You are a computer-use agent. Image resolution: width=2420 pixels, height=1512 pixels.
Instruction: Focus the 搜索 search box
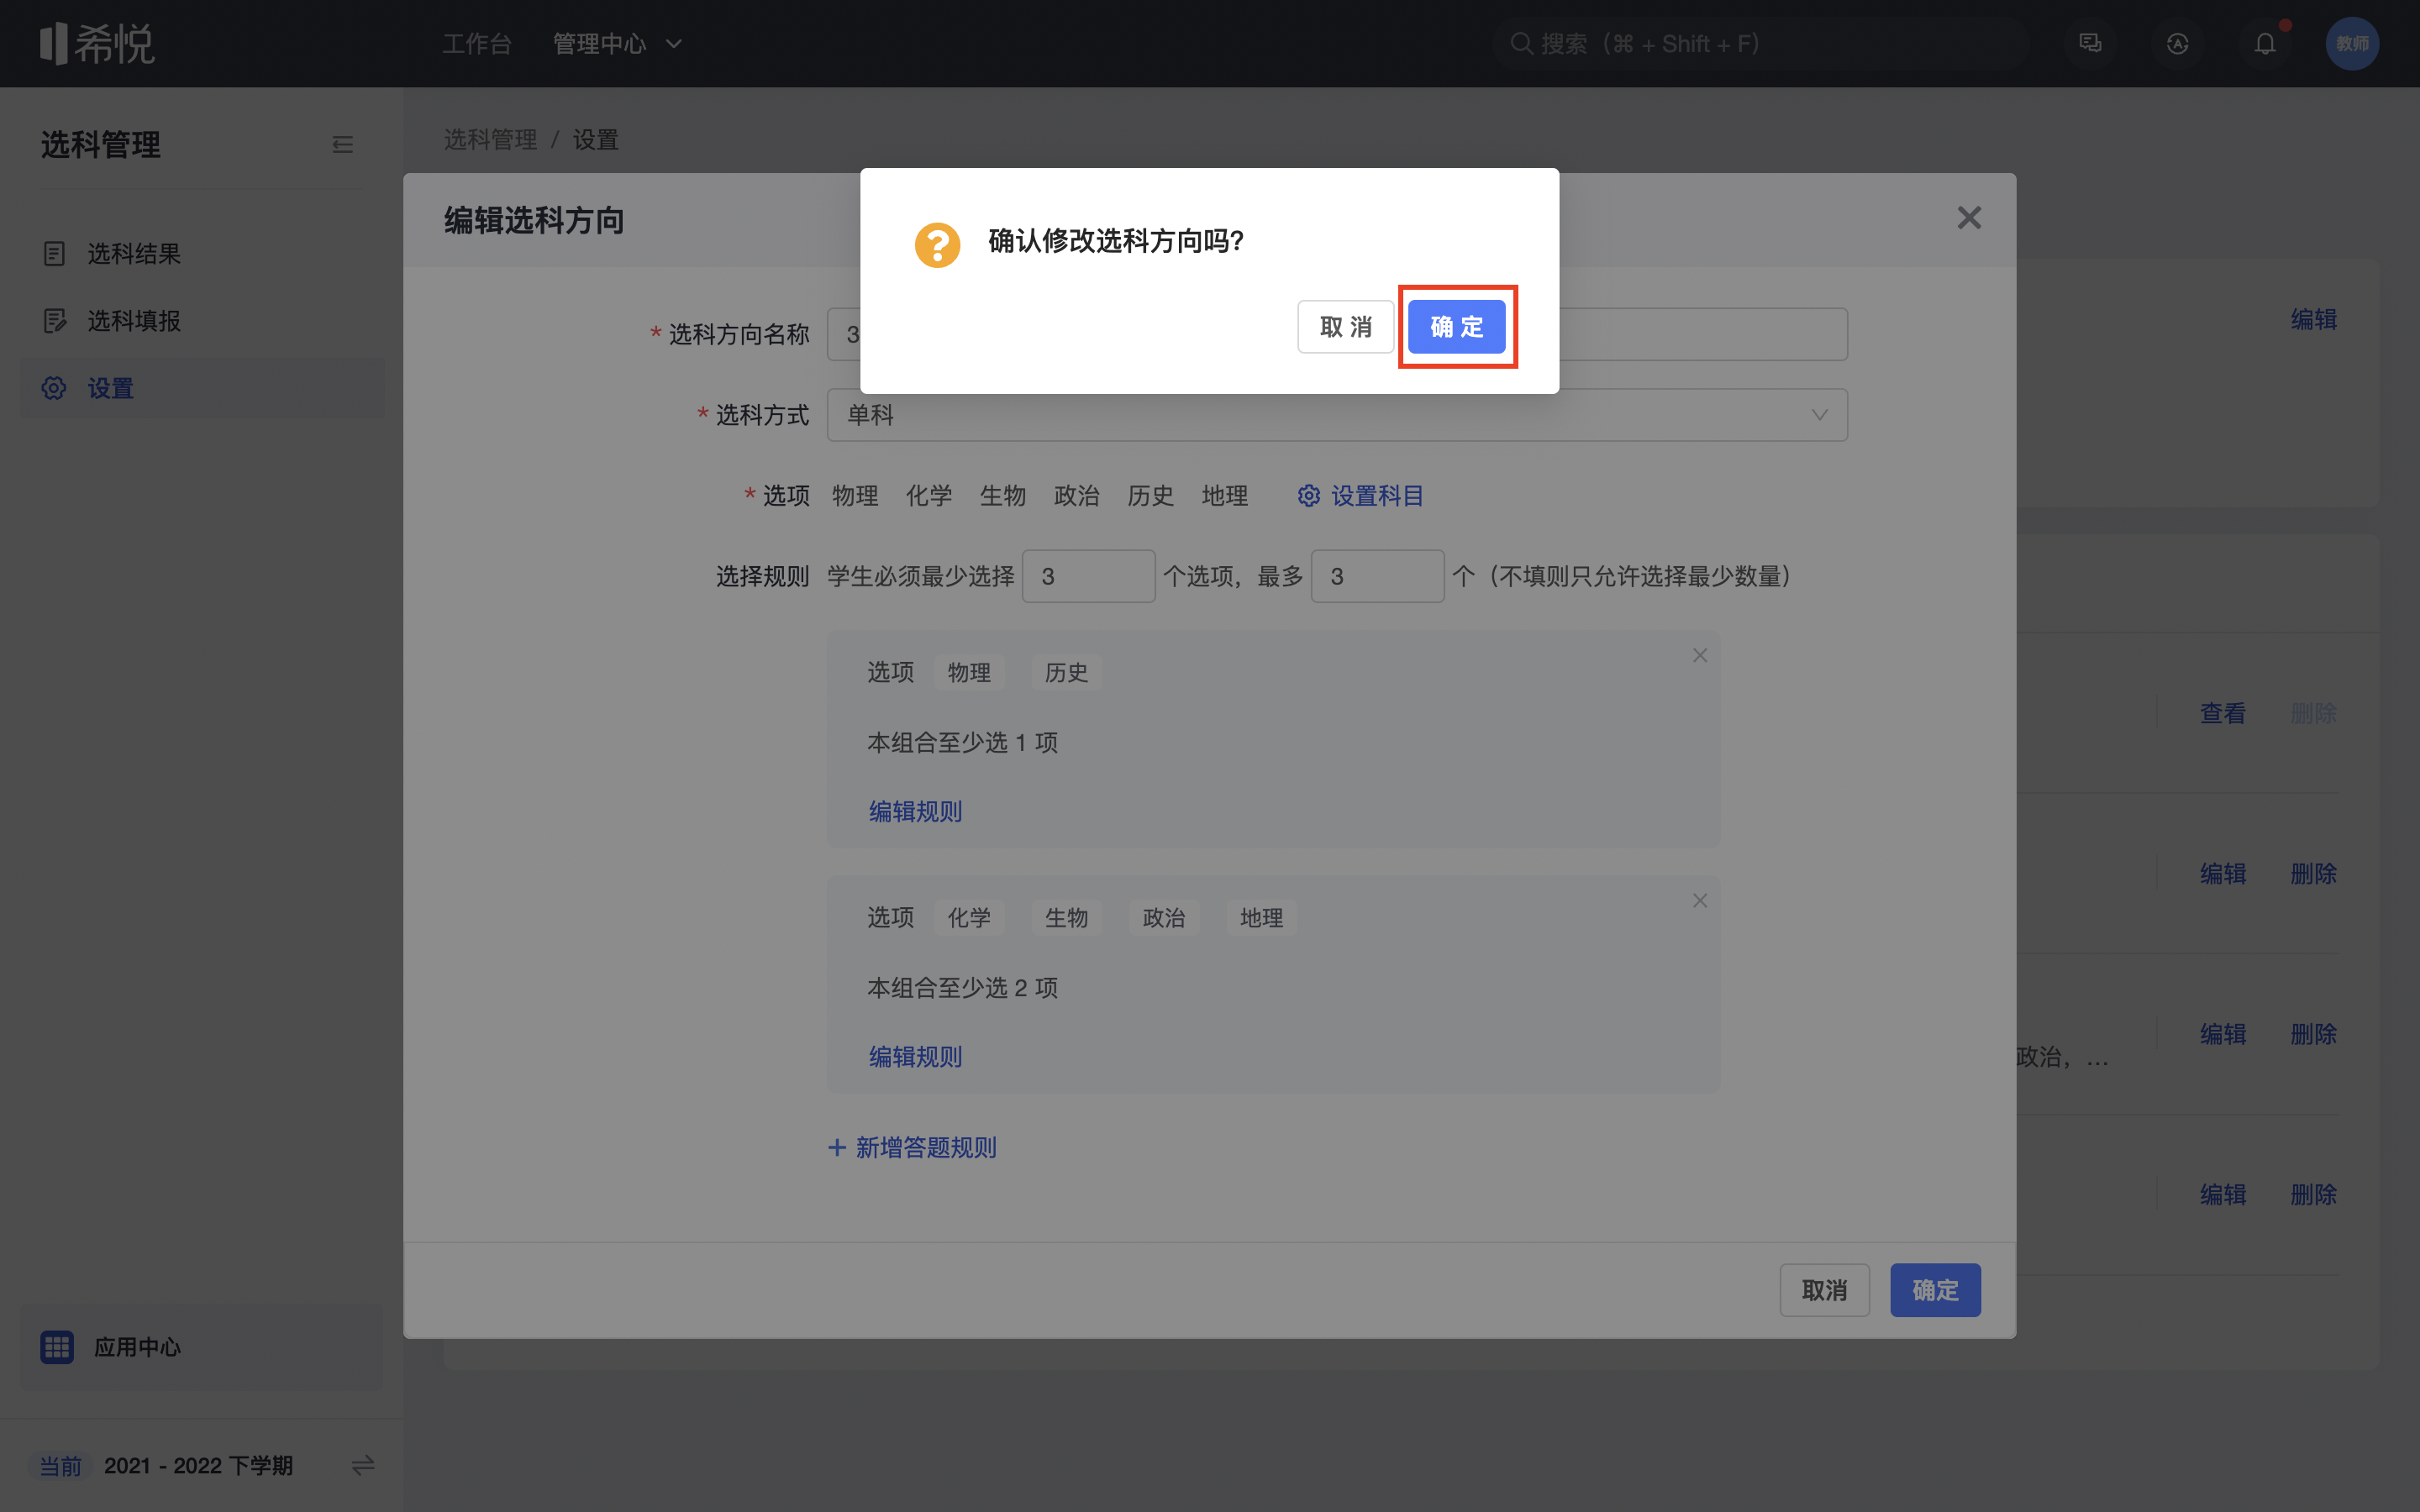(1760, 44)
